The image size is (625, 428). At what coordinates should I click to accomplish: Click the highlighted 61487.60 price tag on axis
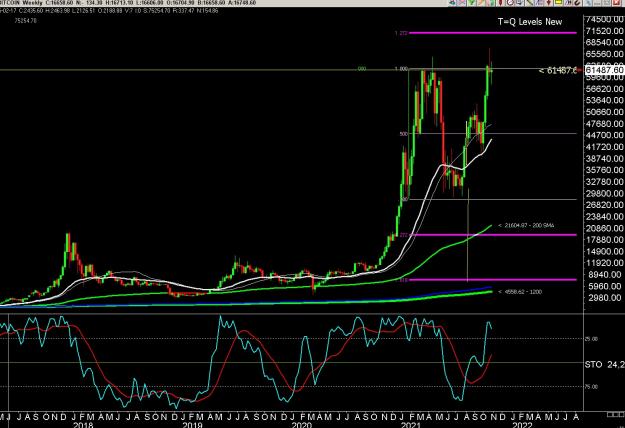tap(605, 70)
